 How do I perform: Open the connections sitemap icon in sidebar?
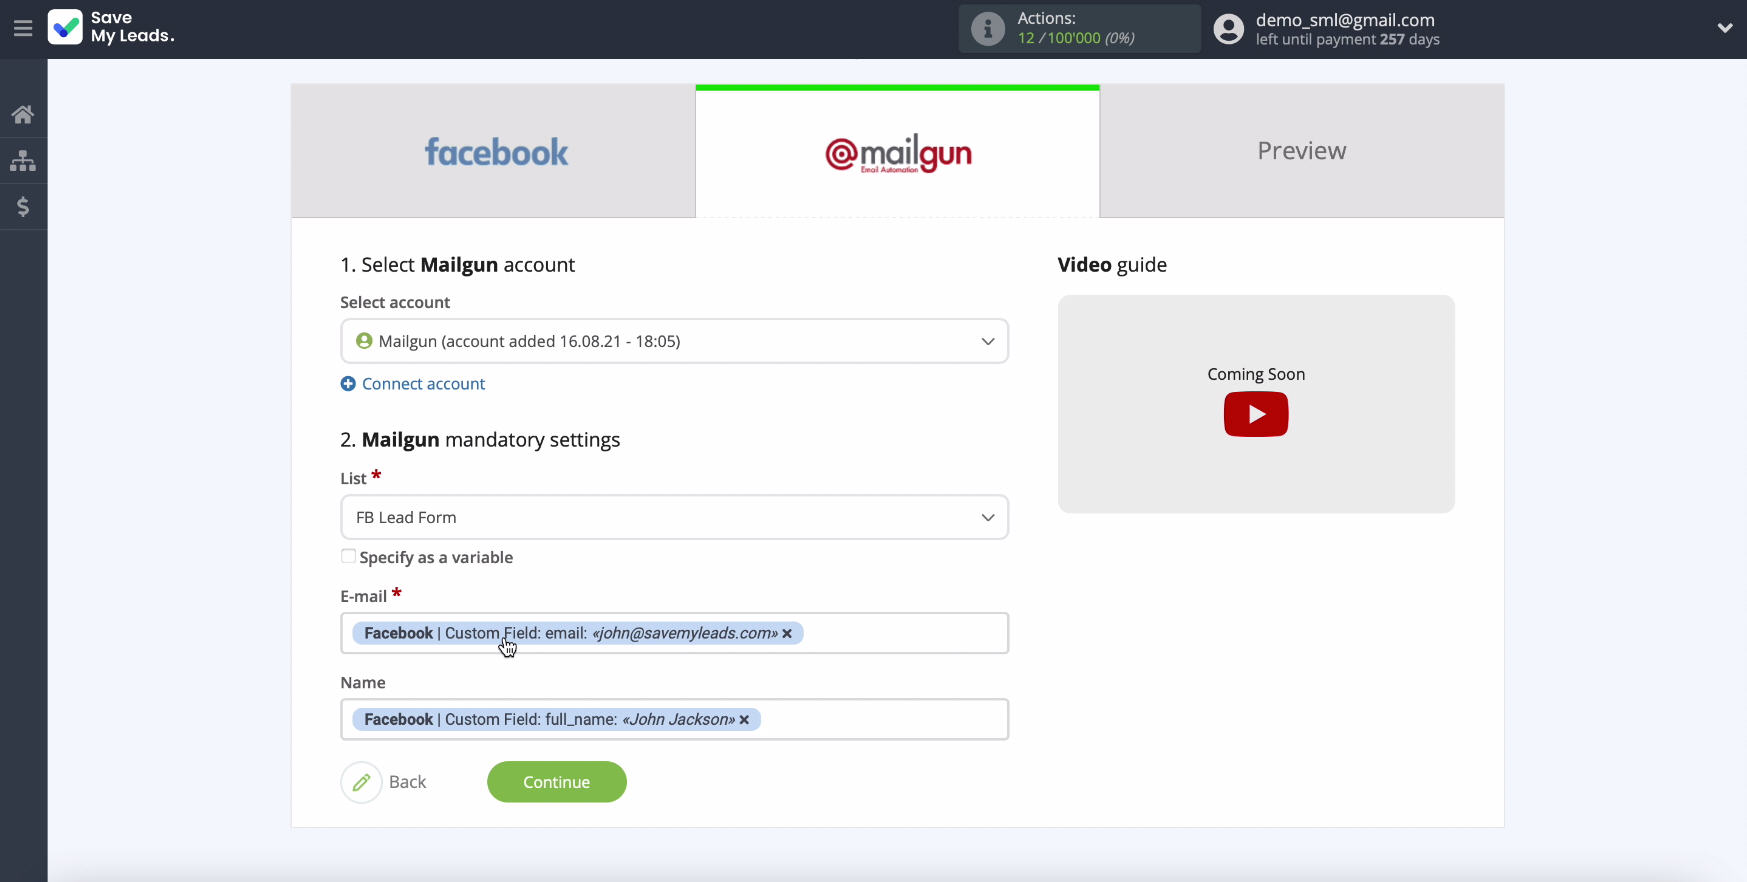[x=23, y=160]
